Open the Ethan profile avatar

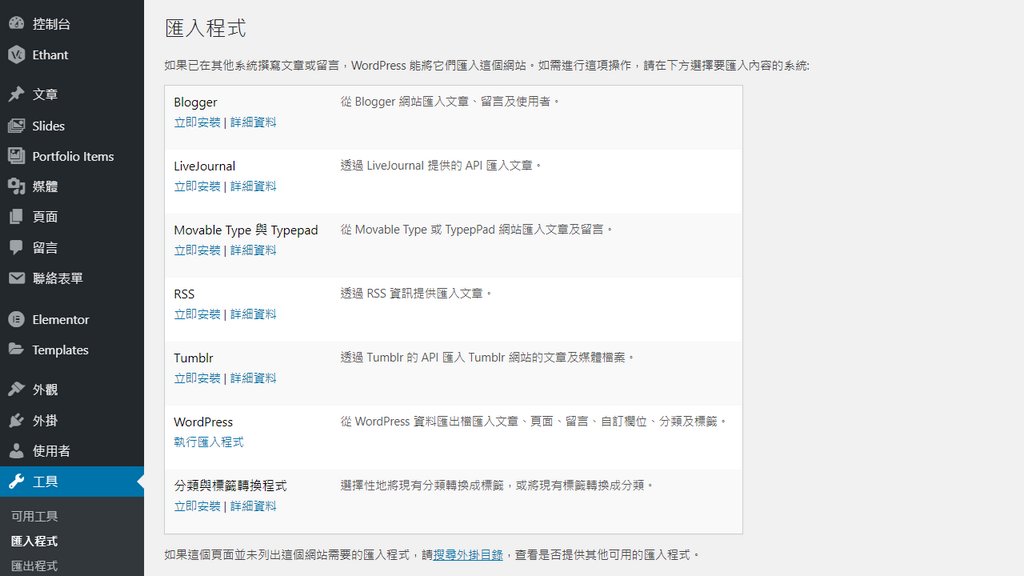[x=17, y=55]
